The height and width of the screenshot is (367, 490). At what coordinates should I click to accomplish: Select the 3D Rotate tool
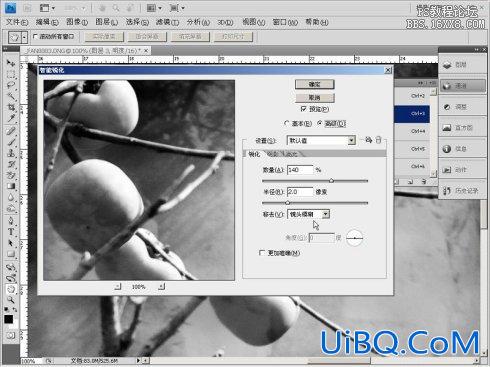[11, 267]
